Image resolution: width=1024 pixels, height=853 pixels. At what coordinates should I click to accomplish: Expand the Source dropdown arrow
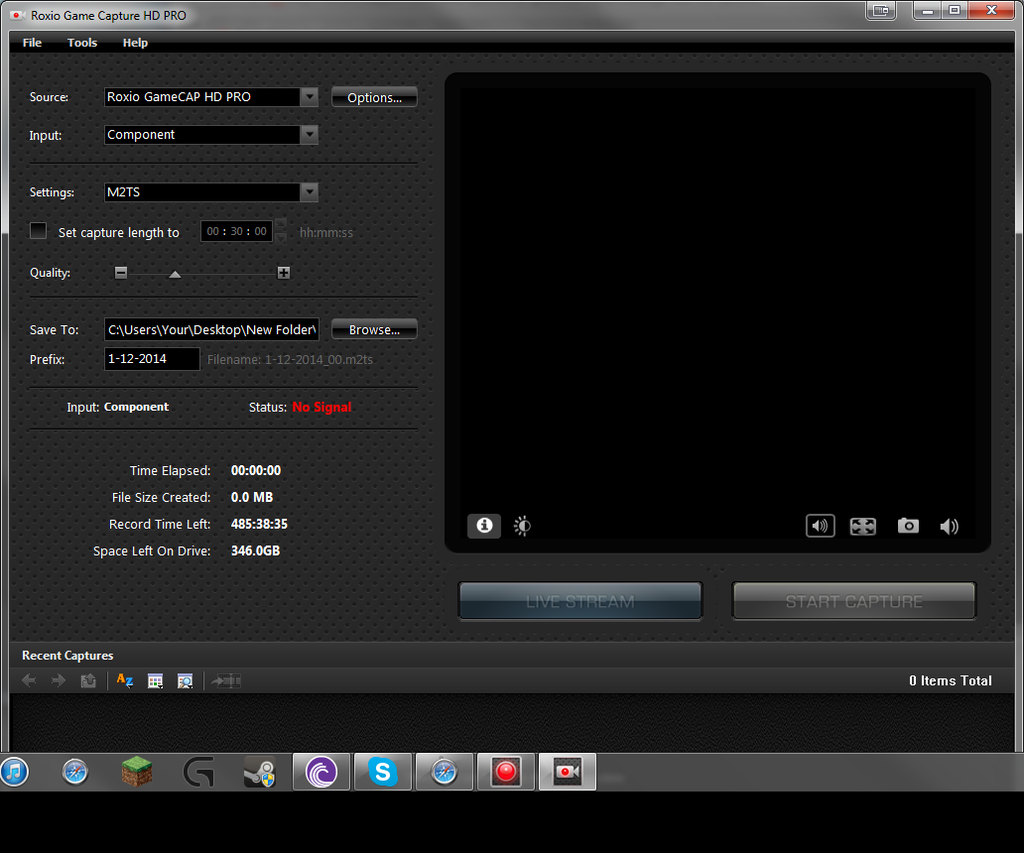point(310,97)
